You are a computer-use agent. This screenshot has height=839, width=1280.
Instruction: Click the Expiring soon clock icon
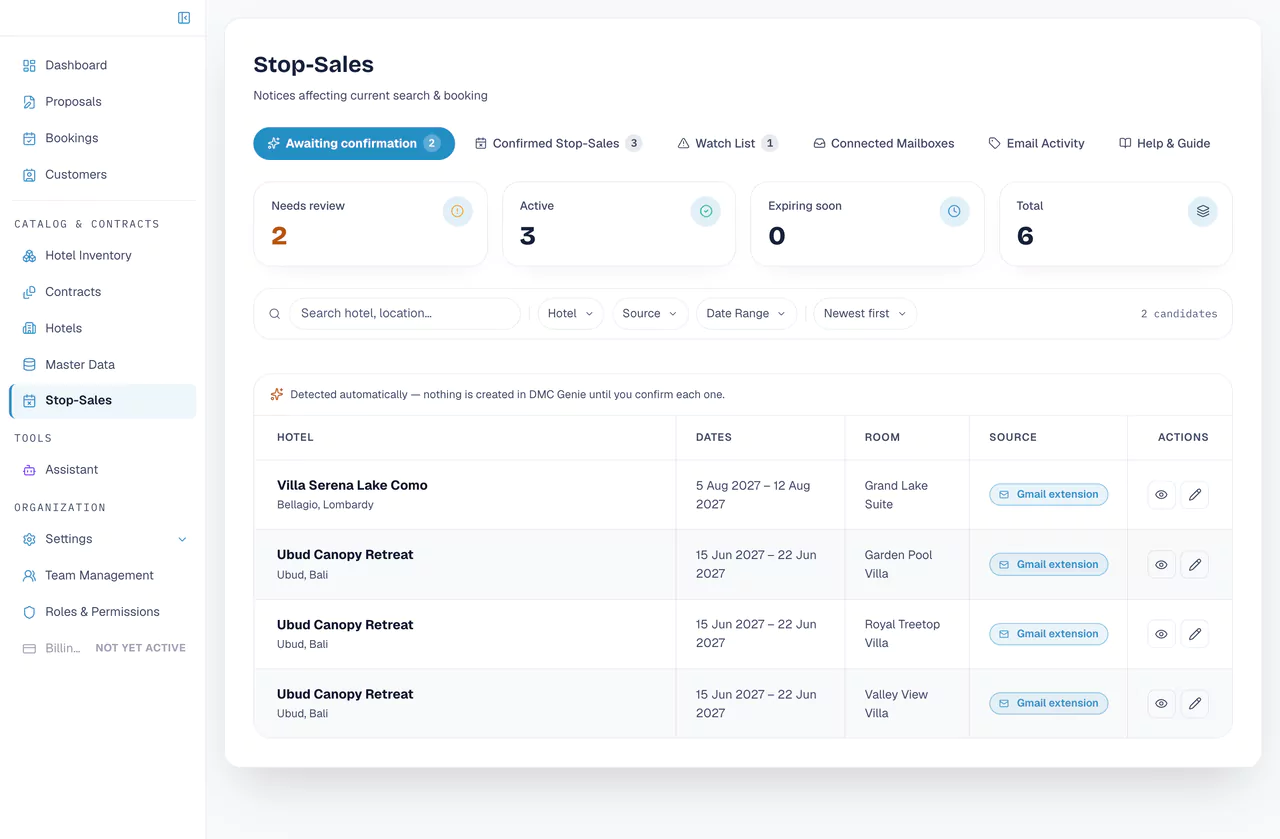[954, 211]
